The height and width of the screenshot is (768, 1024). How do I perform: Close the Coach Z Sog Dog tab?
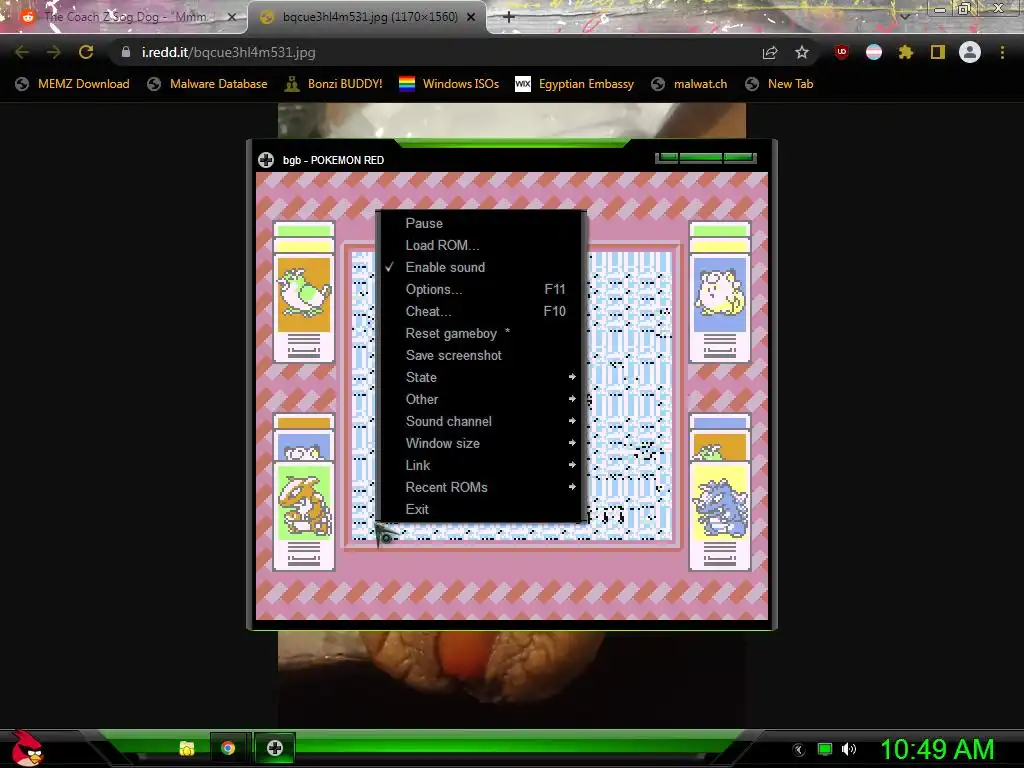[x=231, y=17]
